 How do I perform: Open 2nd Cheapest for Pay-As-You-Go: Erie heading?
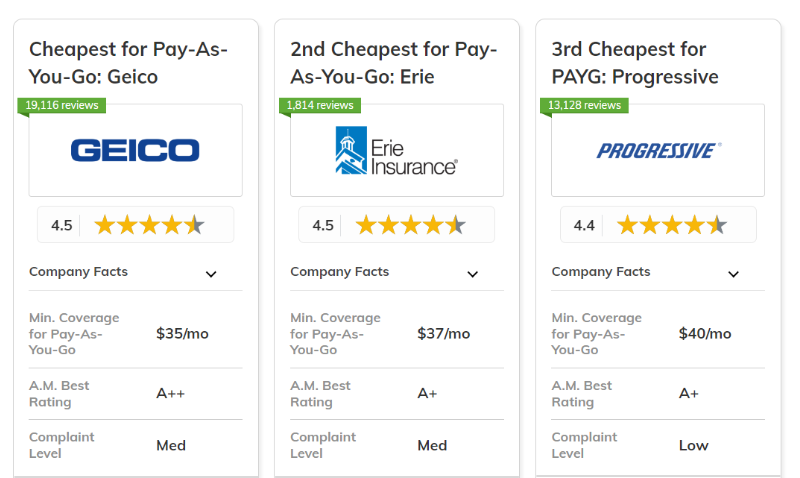(393, 62)
